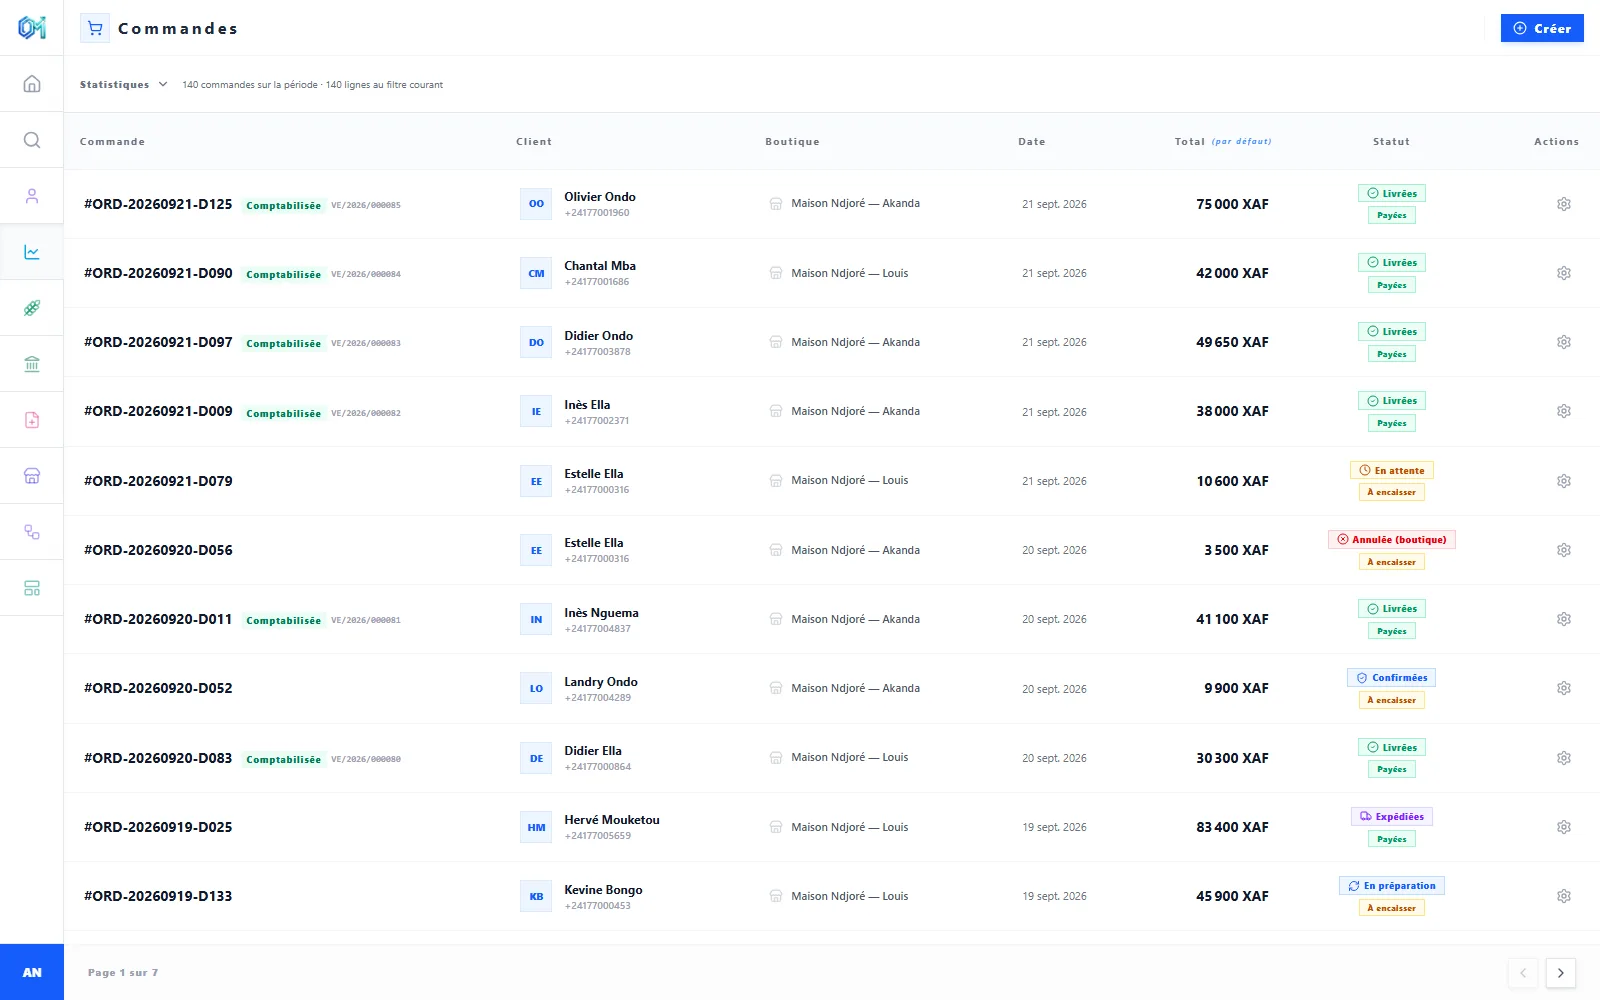The image size is (1600, 1000).
Task: Click the OO avatar of Olivier Ondo
Action: [x=536, y=204]
